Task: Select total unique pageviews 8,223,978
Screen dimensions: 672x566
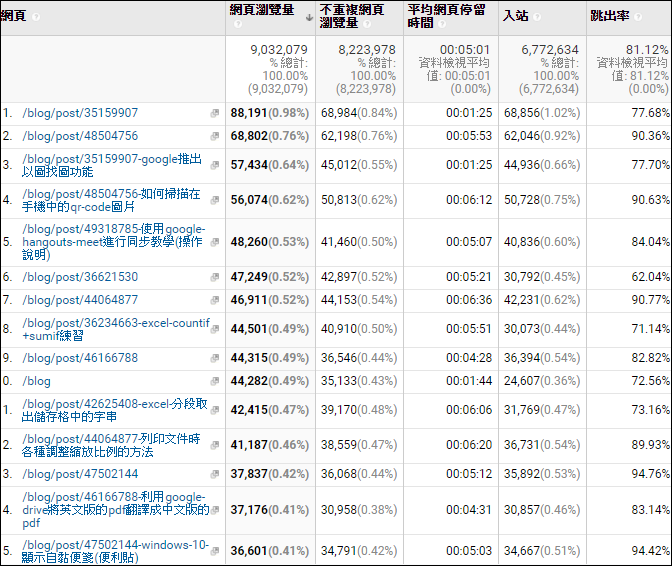Action: coord(367,50)
